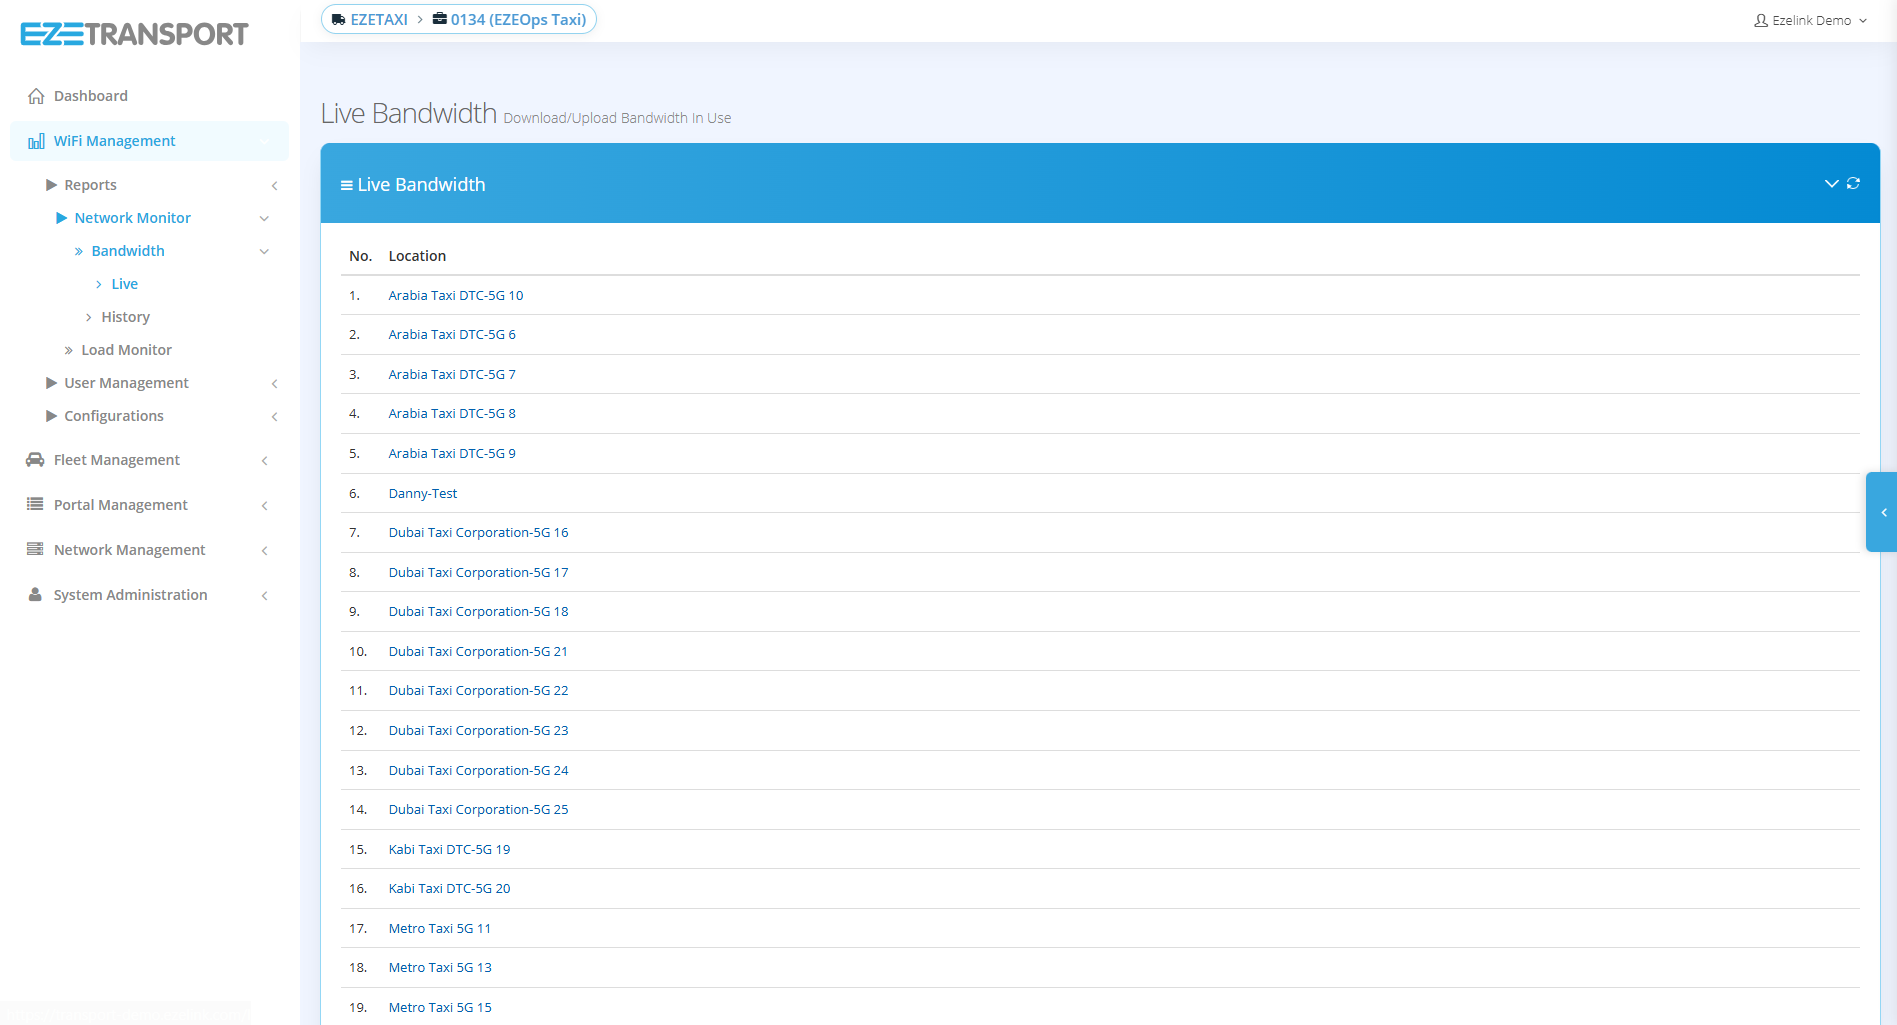
Task: Open the Load Monitor menu item
Action: [126, 350]
